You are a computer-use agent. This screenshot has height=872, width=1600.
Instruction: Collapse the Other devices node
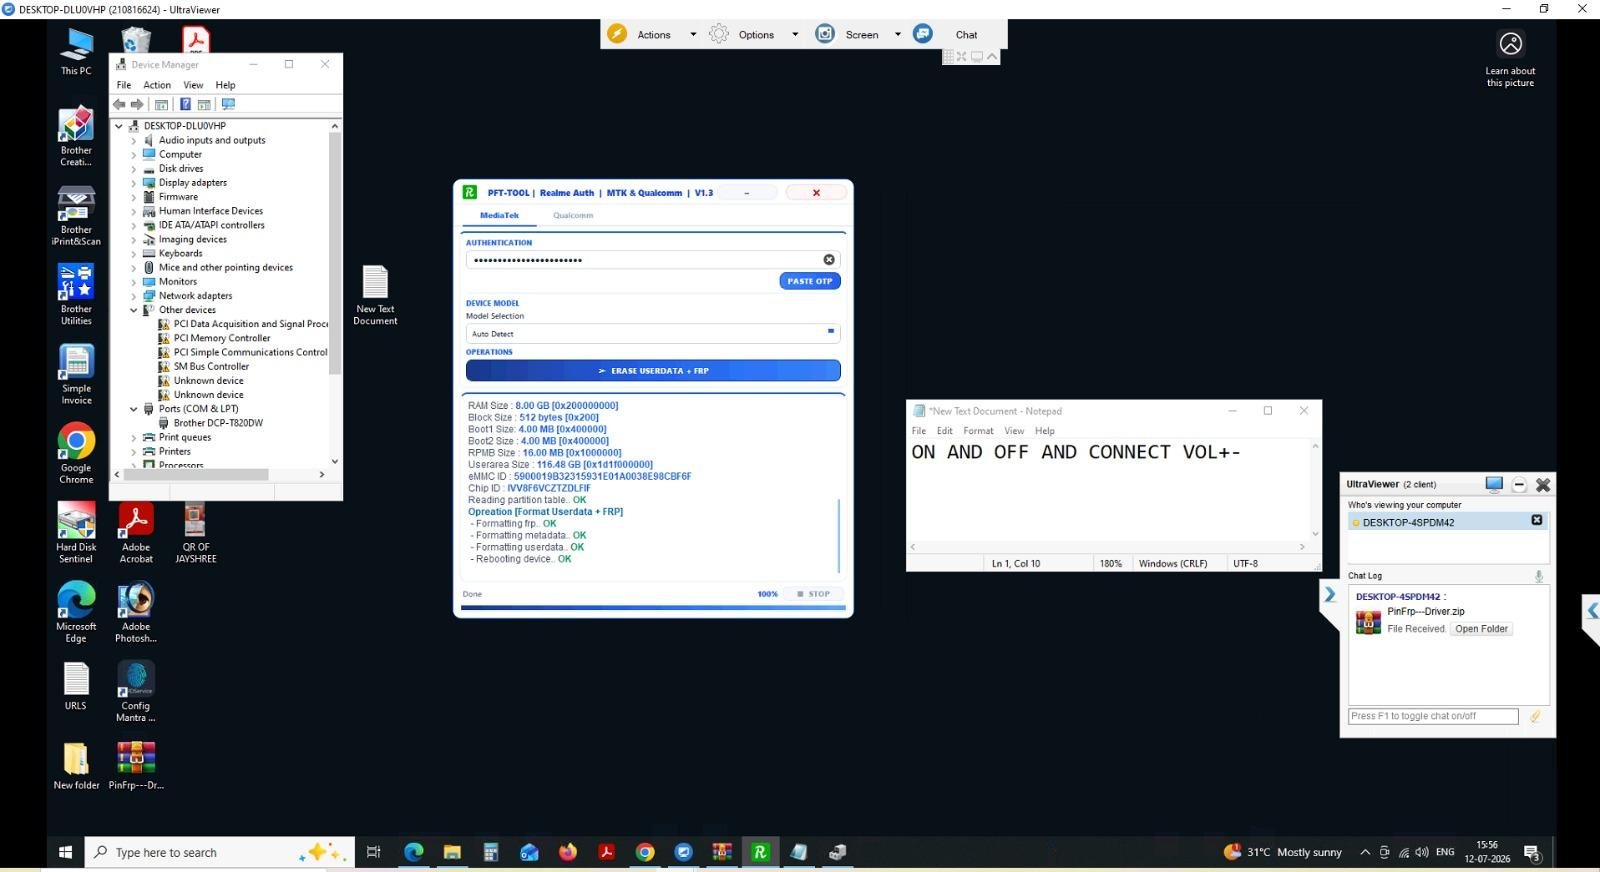pyautogui.click(x=133, y=310)
